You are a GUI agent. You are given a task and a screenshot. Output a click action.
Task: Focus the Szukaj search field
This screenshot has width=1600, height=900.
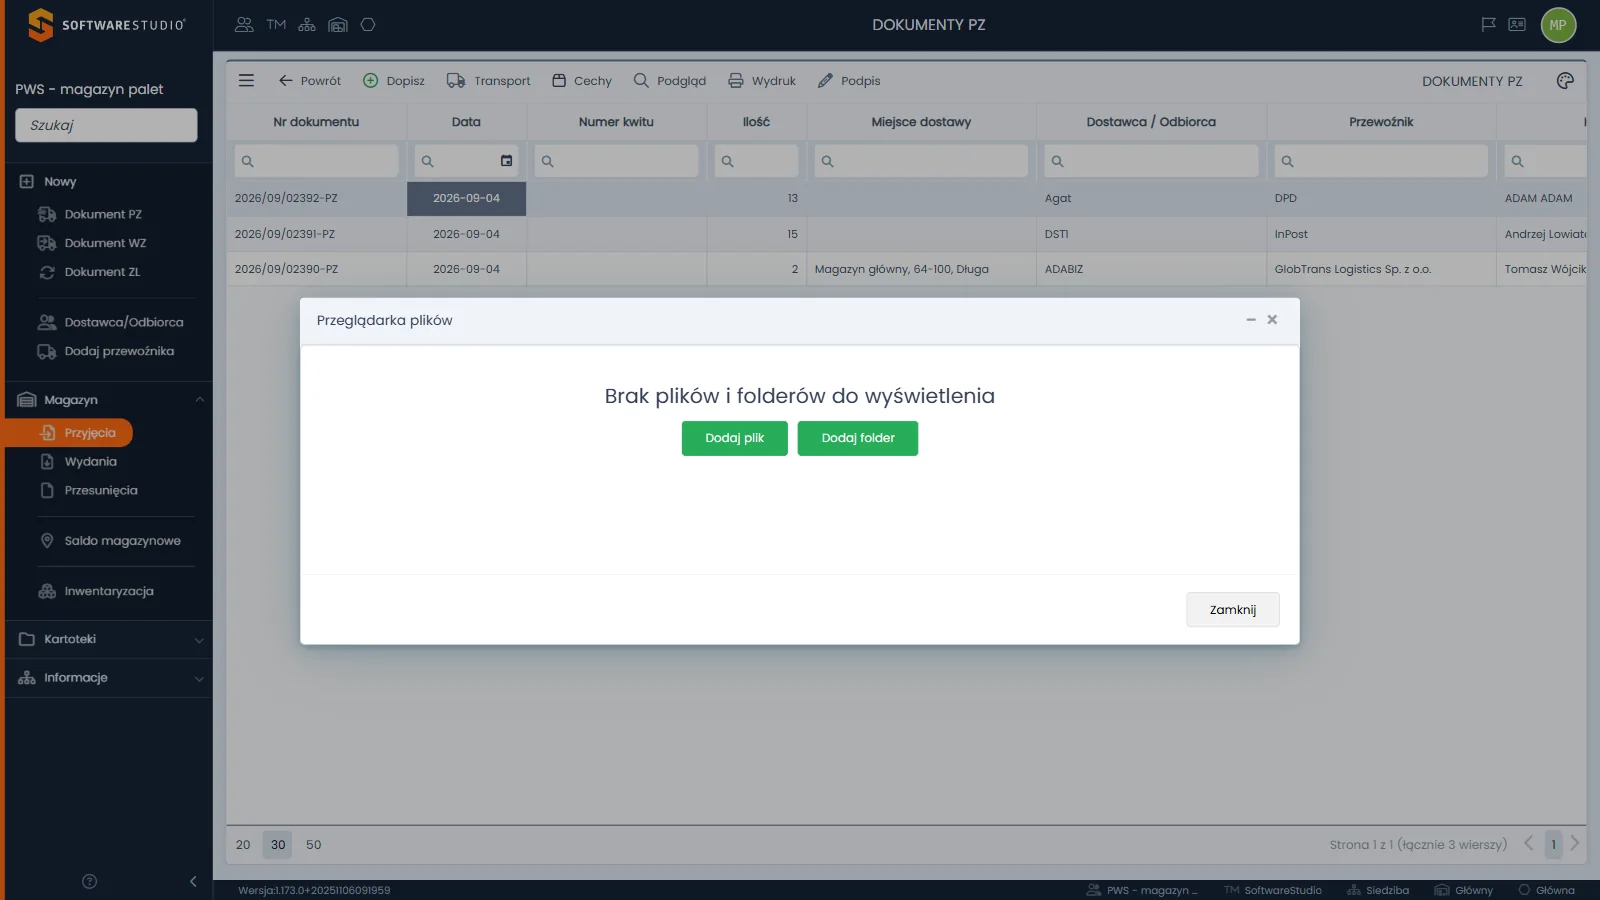(106, 125)
